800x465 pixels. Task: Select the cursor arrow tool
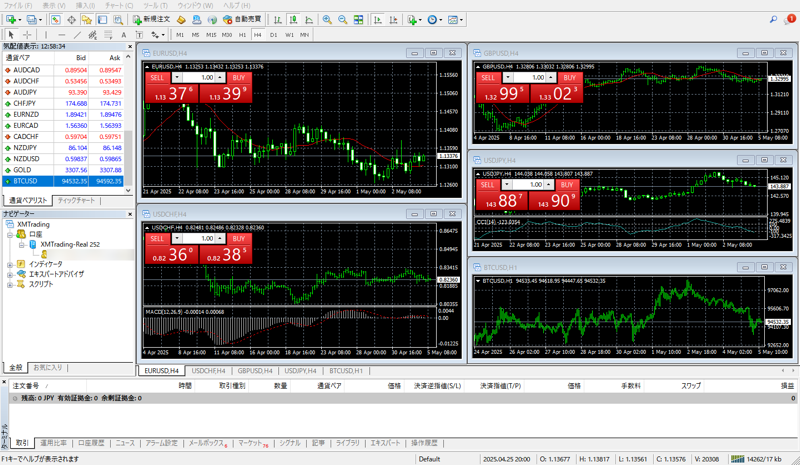tap(11, 35)
